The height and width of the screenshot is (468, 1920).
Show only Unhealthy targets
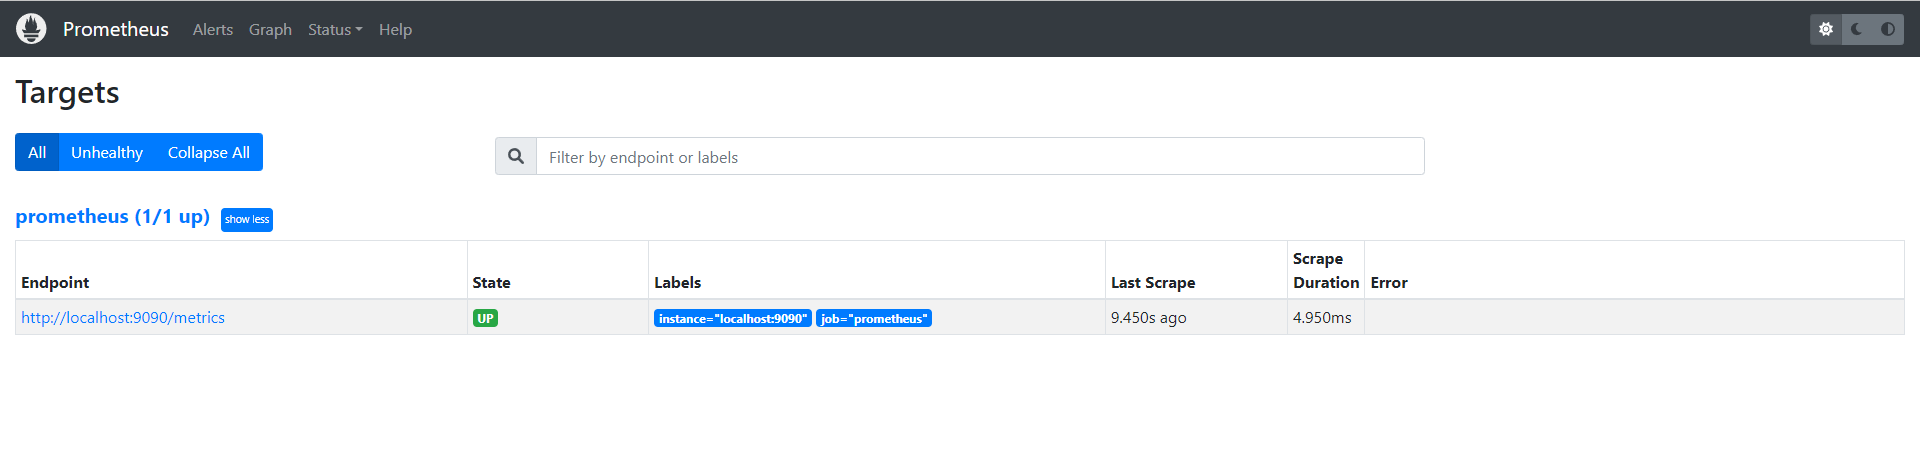(x=107, y=152)
